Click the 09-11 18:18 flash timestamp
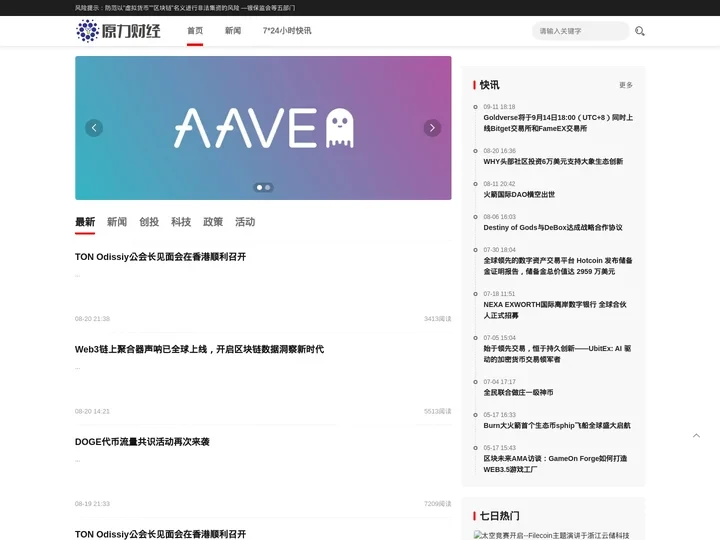The height and width of the screenshot is (540, 720). click(499, 107)
